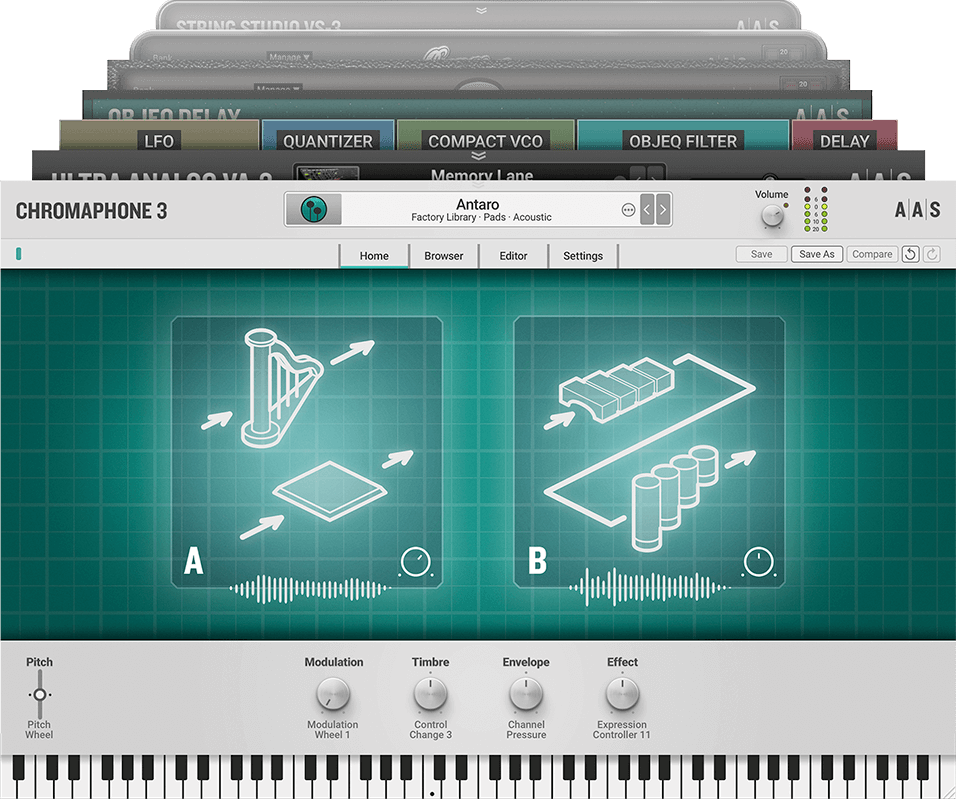Go to the next preset

coord(662,210)
